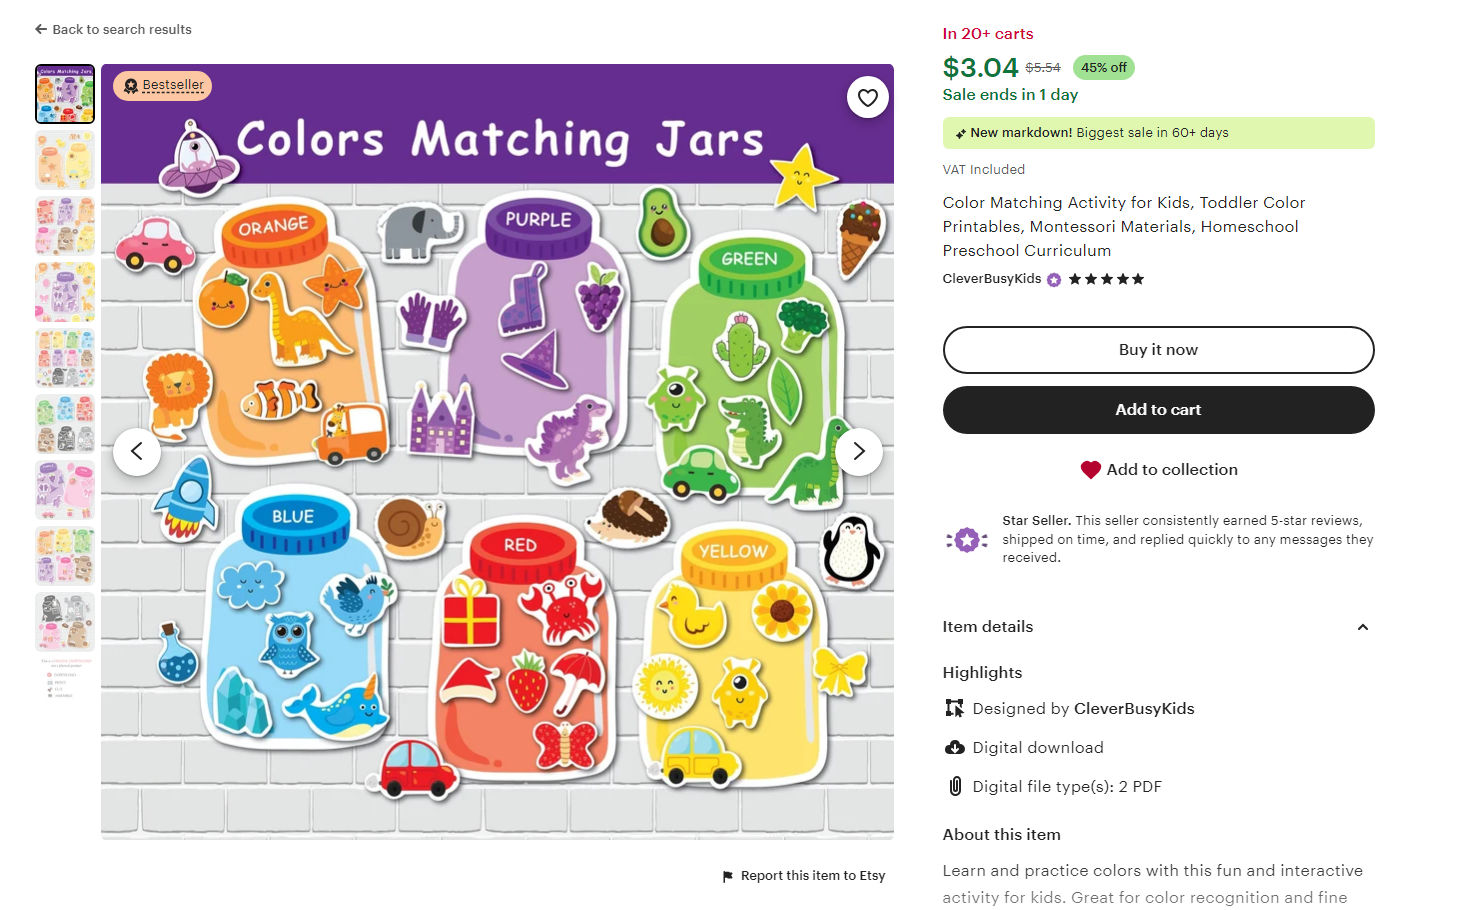Favorite the listing with the heart icon
Image resolution: width=1465 pixels, height=910 pixels.
[x=868, y=97]
